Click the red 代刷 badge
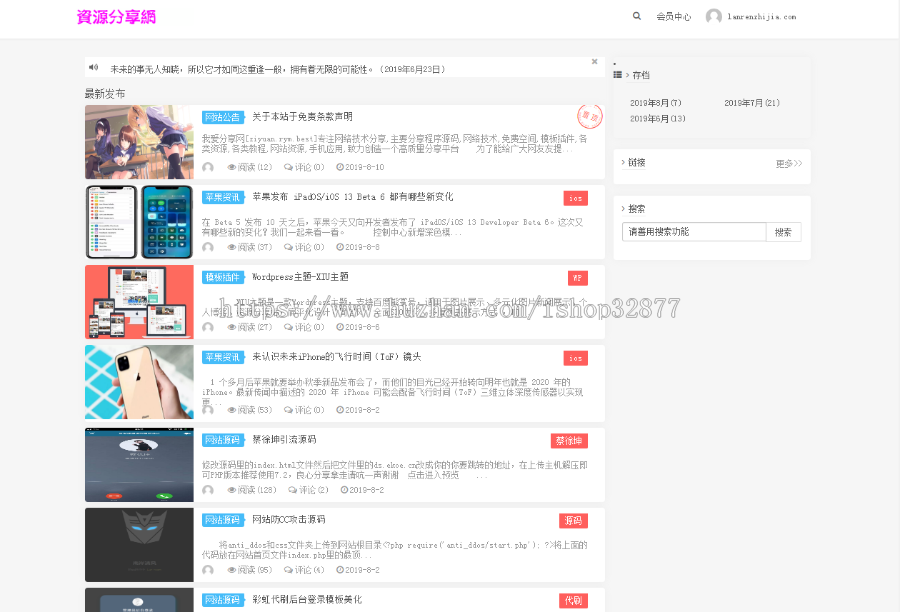The height and width of the screenshot is (612, 900). (573, 601)
